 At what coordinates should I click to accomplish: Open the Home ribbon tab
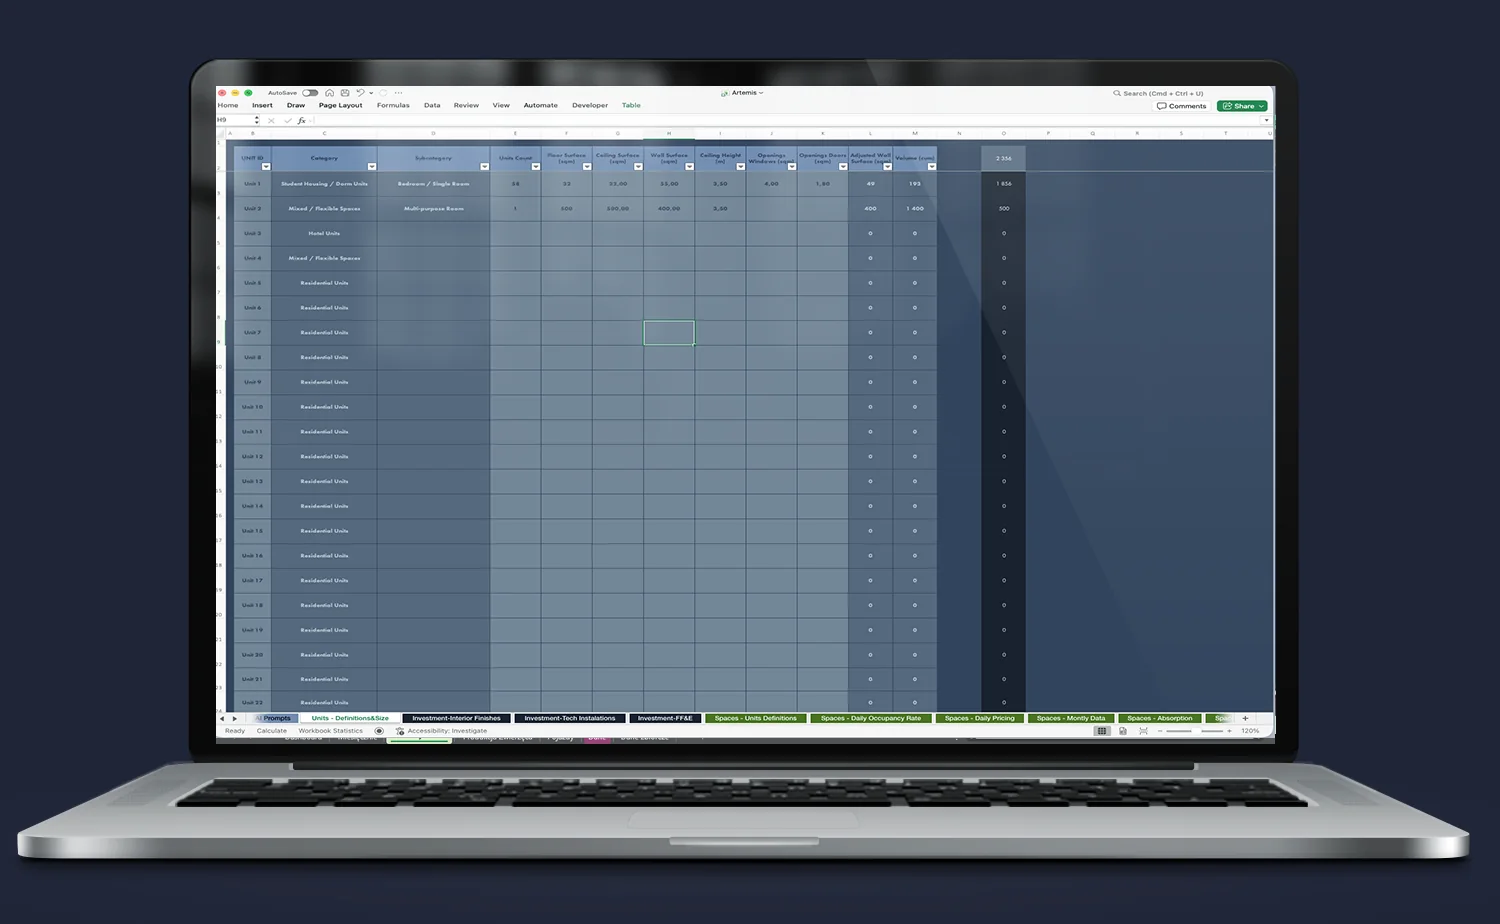tap(228, 105)
